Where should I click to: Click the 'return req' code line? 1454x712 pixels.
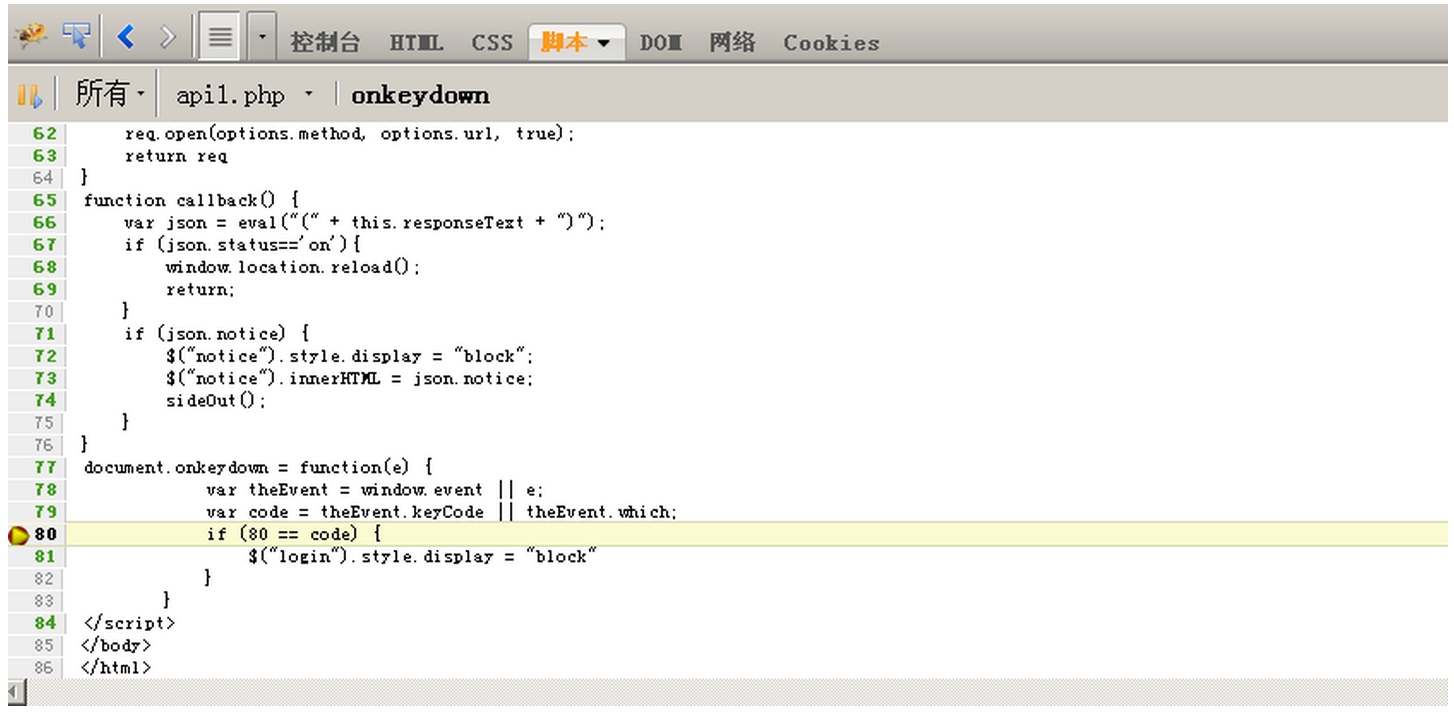[176, 155]
